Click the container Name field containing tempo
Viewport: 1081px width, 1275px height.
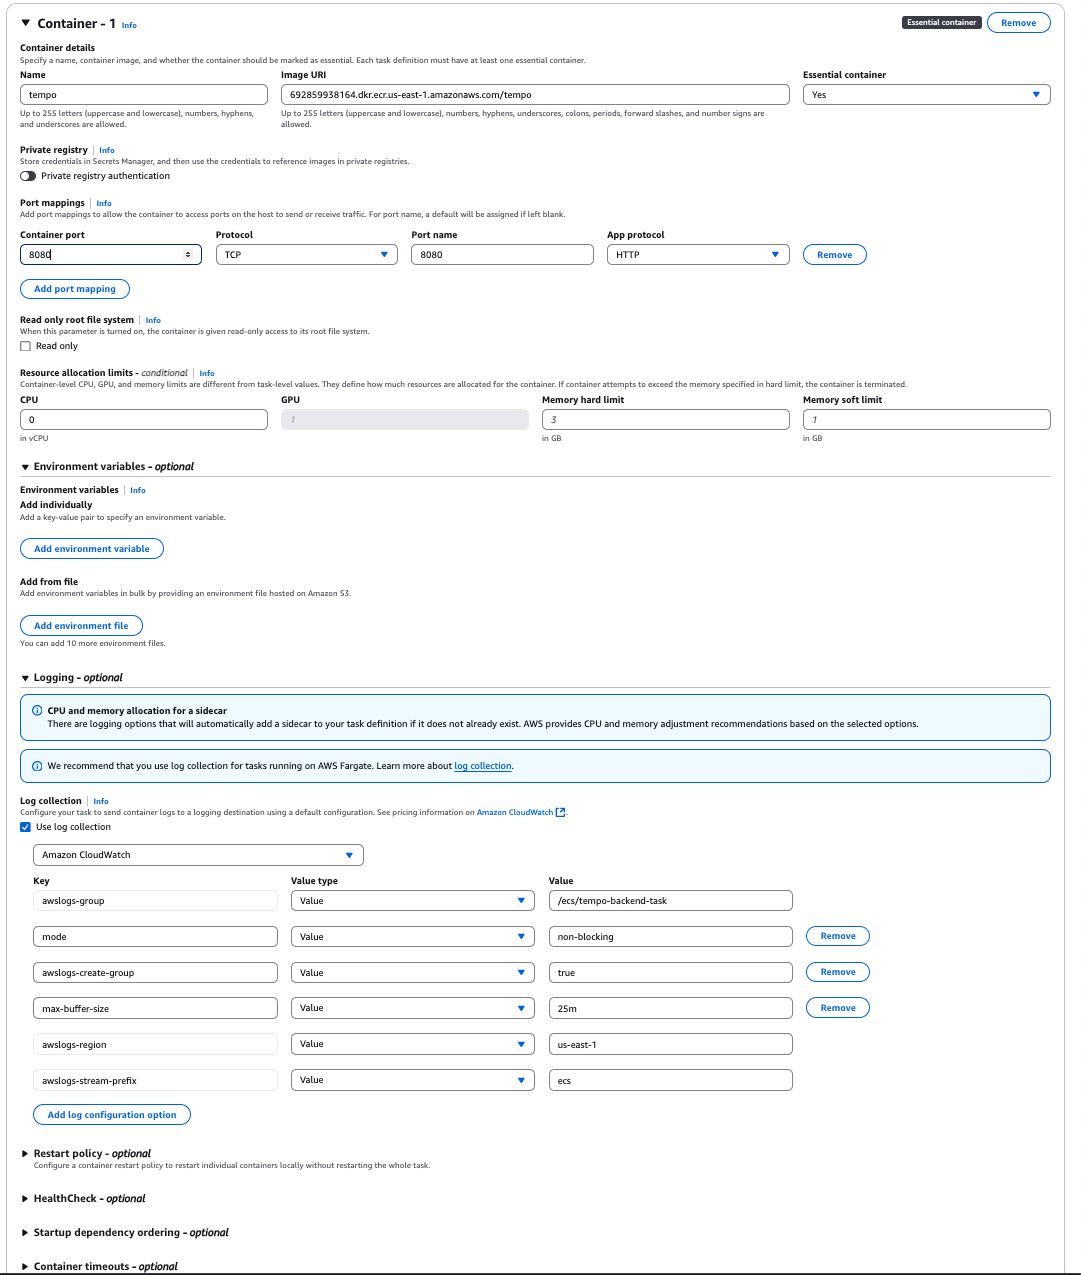click(144, 95)
